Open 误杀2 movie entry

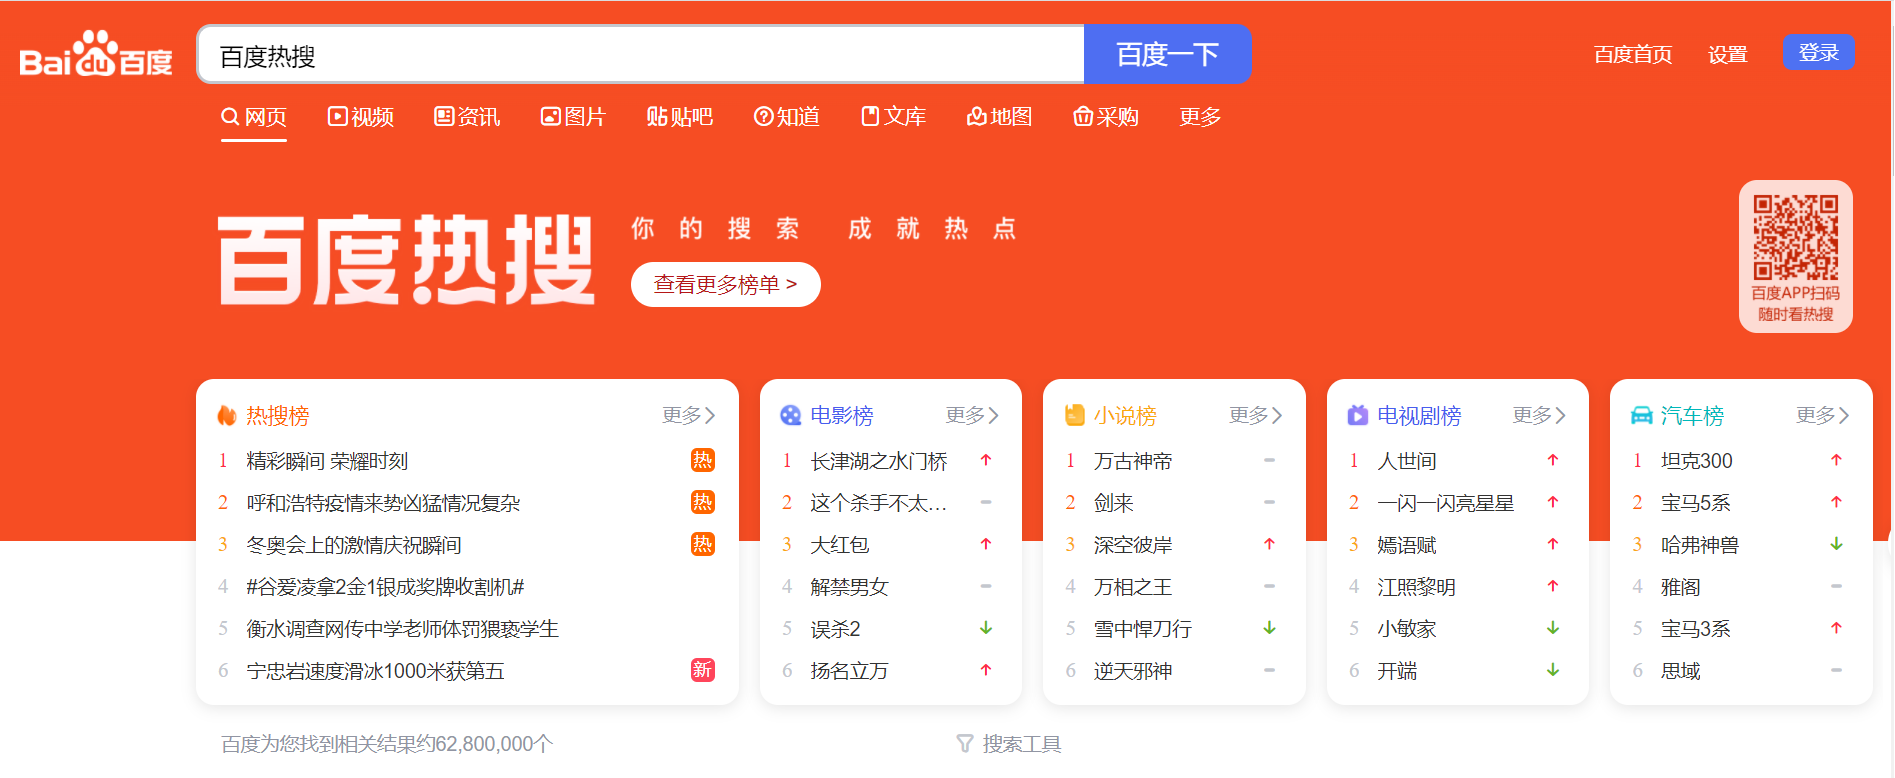[835, 629]
